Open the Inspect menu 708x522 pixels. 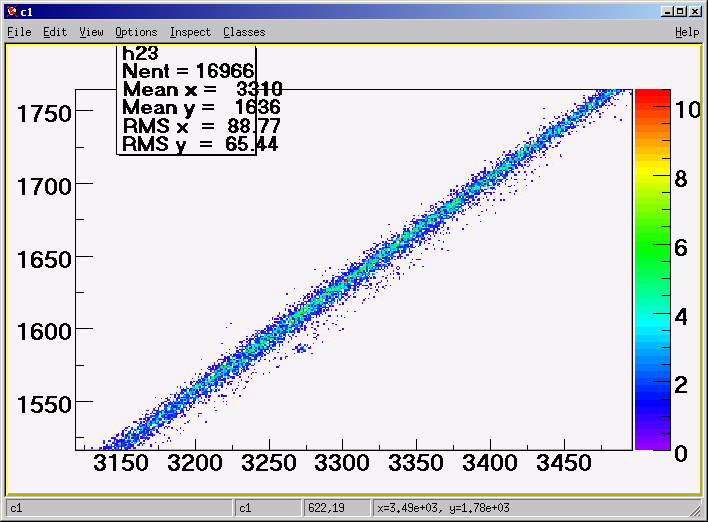[190, 32]
